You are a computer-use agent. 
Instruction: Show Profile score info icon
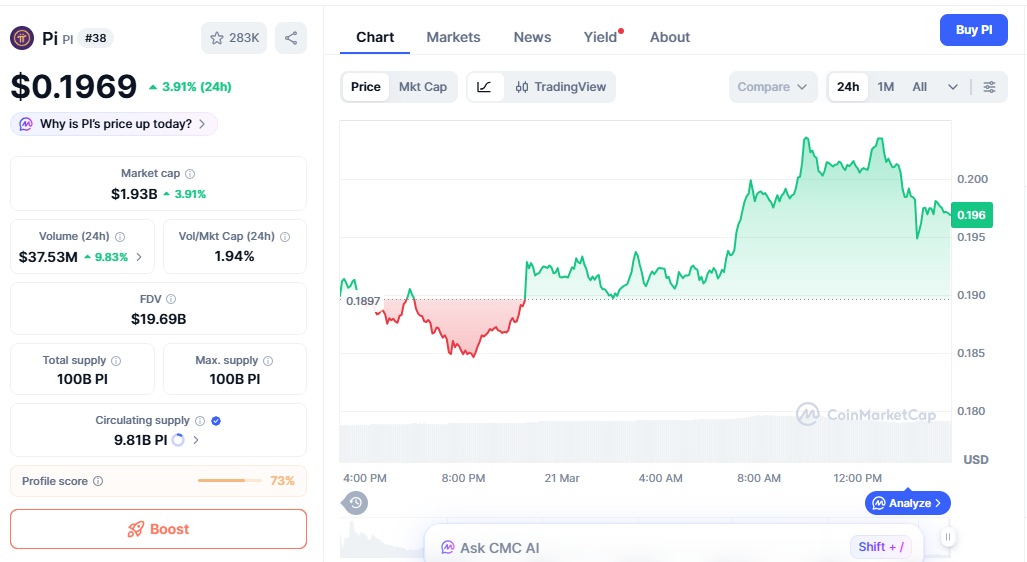[98, 481]
